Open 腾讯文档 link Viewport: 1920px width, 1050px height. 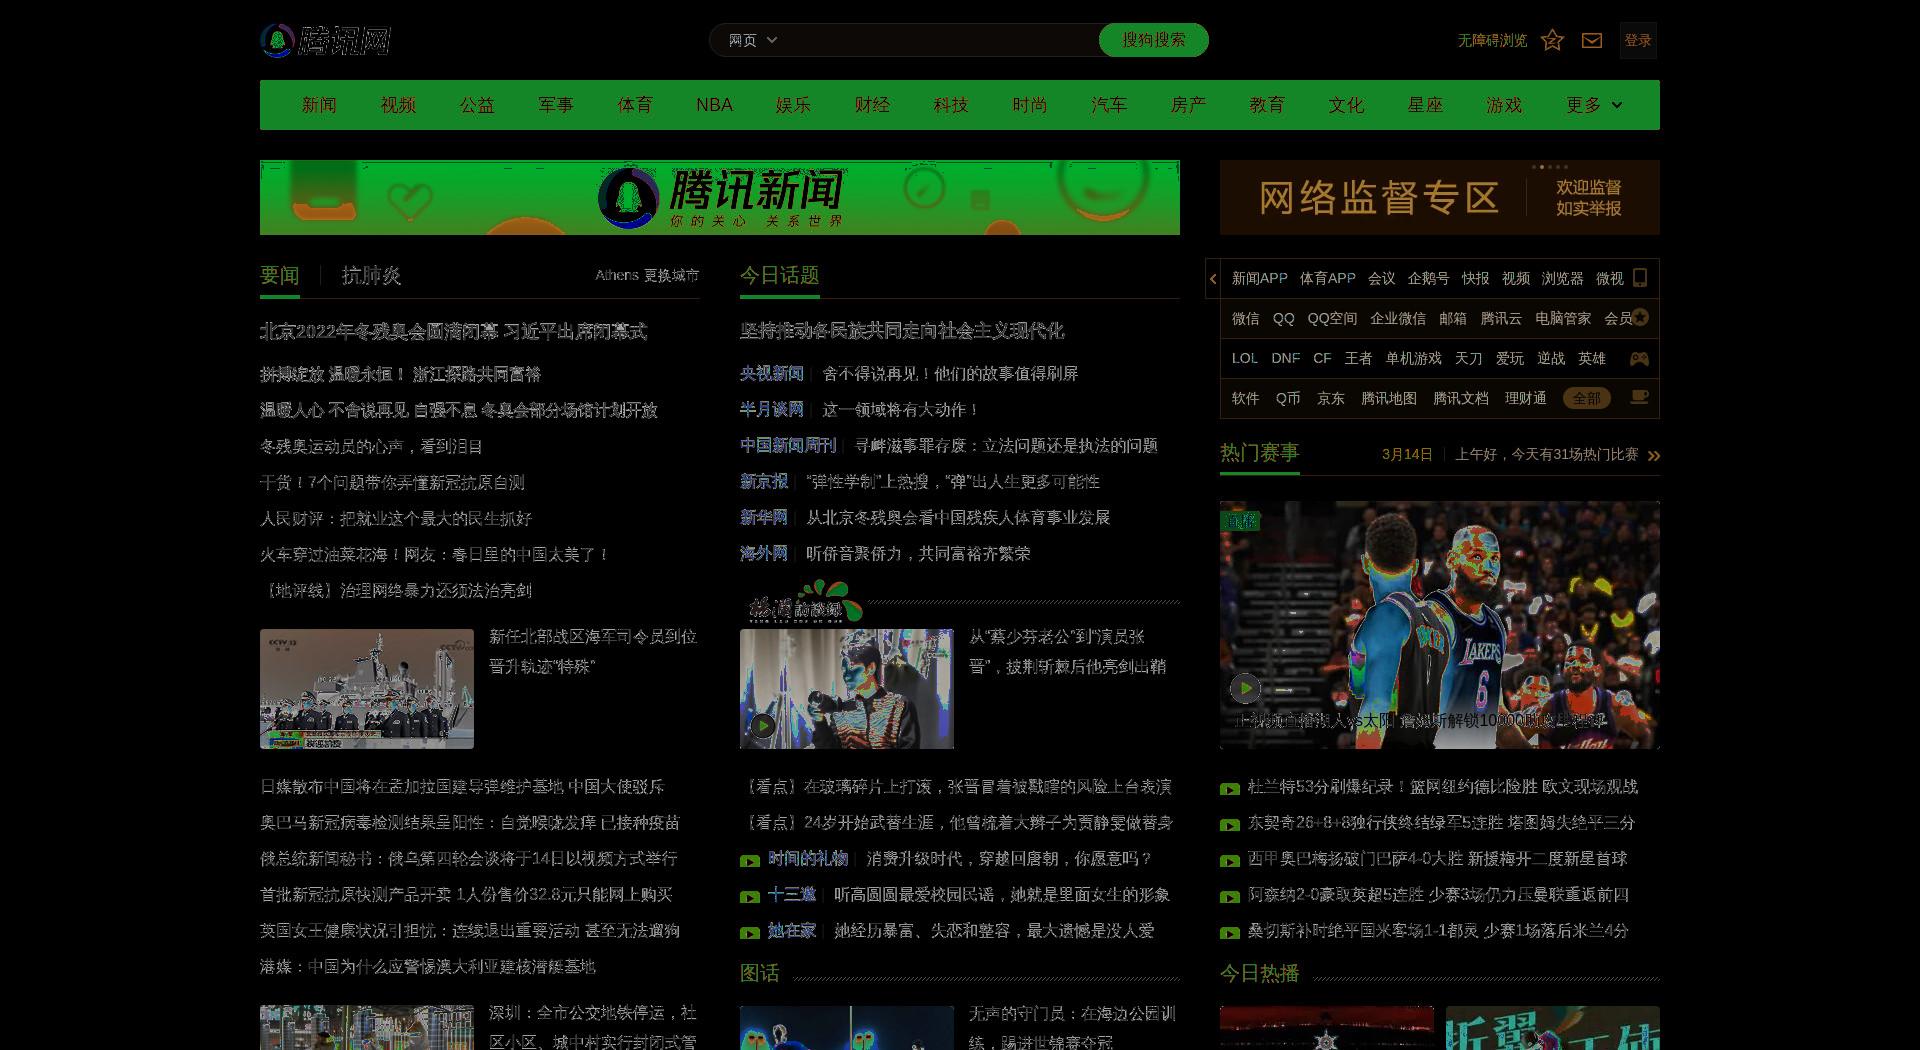click(x=1461, y=398)
